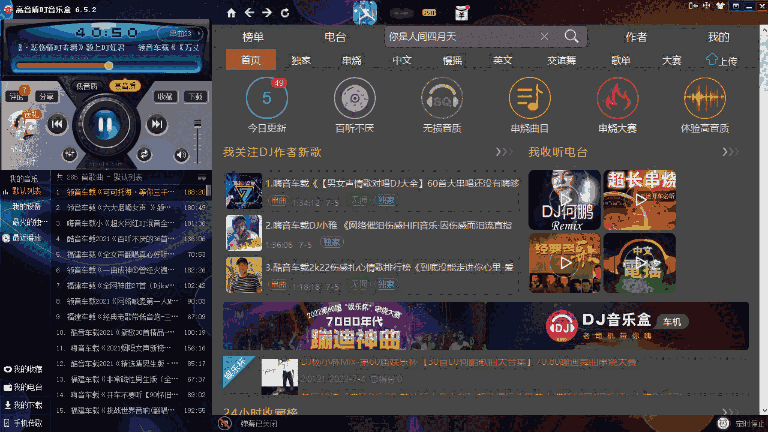Select the 英文 sub-tab
Viewport: 768px width, 432px height.
coord(503,60)
